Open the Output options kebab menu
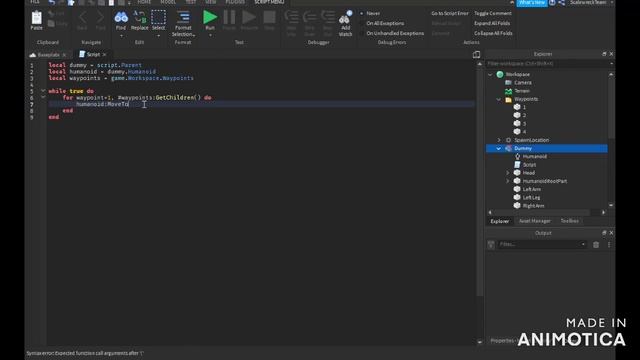The height and width of the screenshot is (360, 640). tap(609, 244)
